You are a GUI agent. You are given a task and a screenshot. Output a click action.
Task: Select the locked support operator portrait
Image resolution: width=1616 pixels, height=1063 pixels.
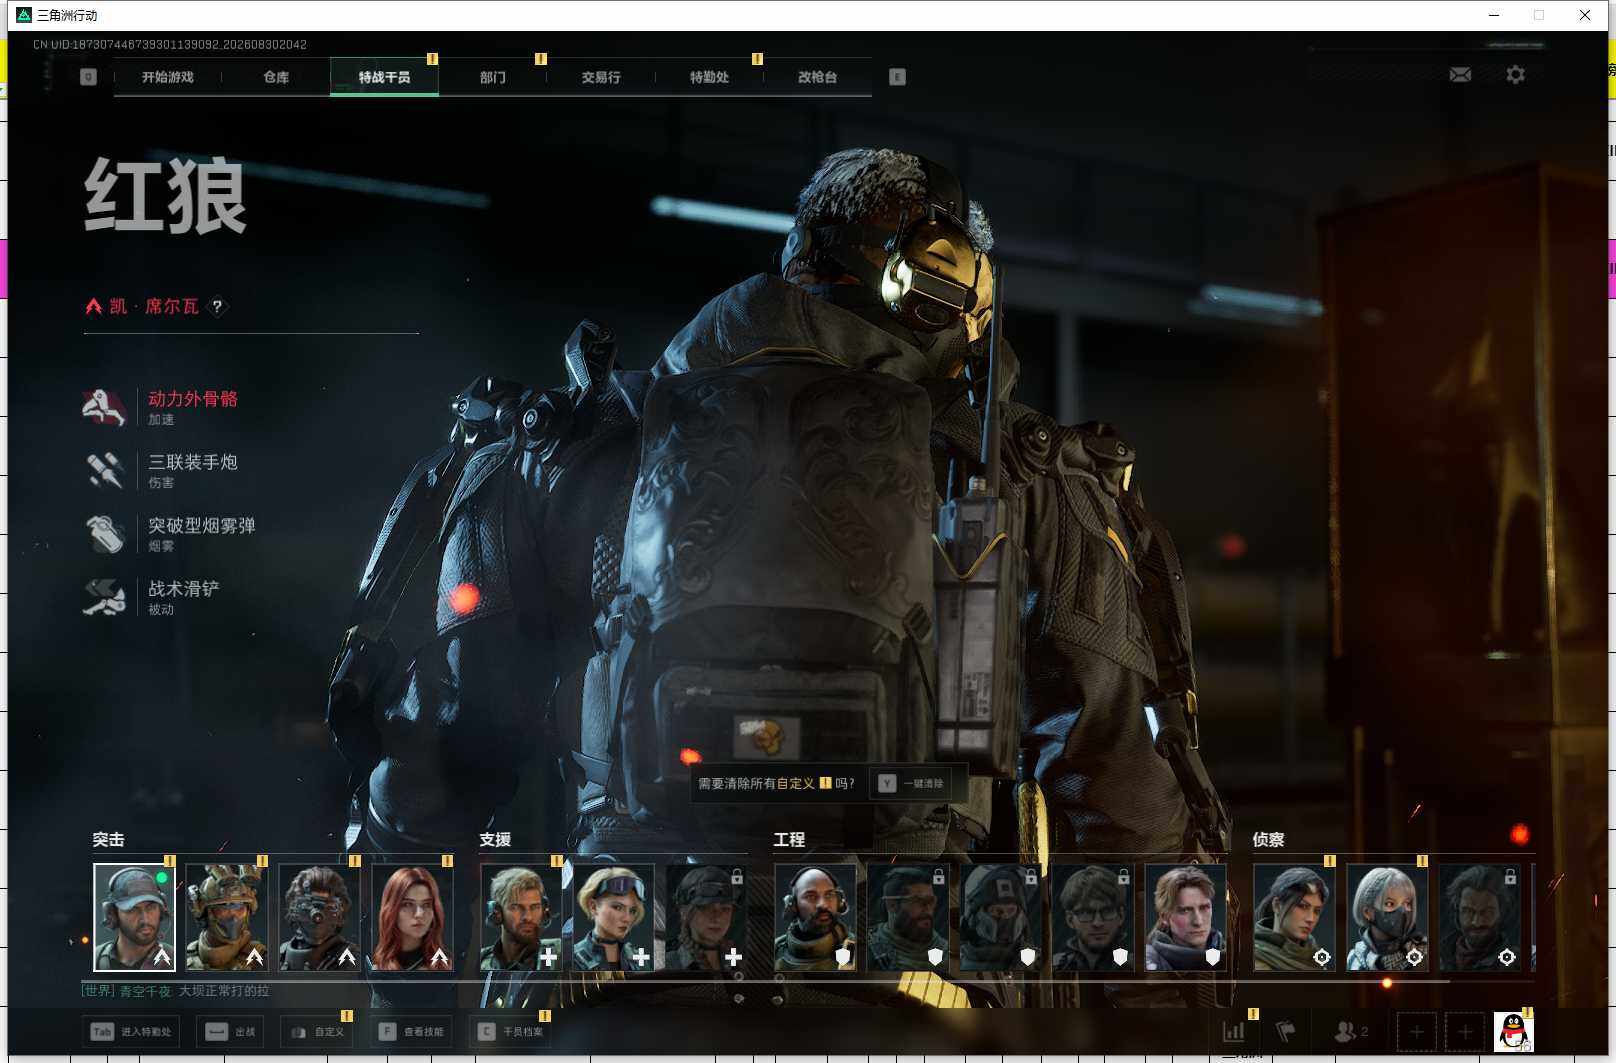coord(706,917)
